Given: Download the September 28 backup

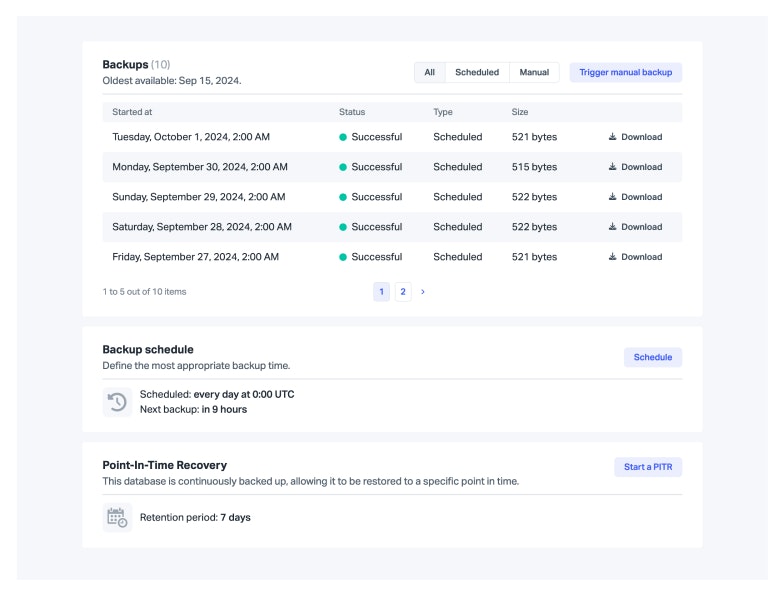Looking at the screenshot, I should [635, 227].
